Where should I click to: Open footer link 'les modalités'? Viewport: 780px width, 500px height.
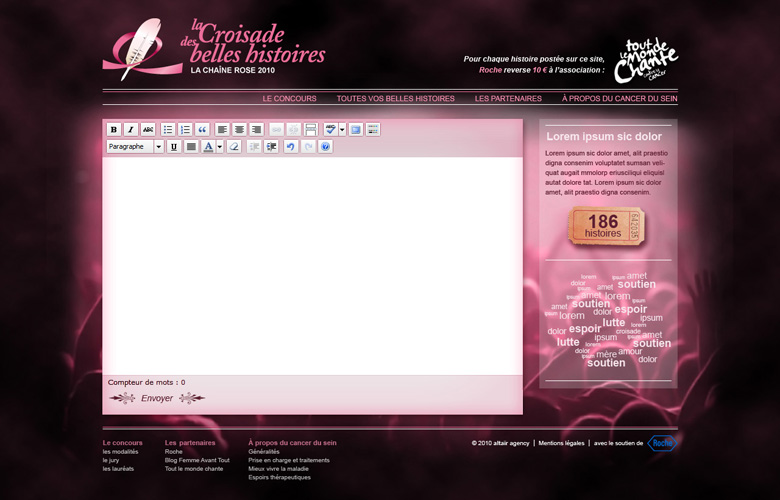click(120, 452)
